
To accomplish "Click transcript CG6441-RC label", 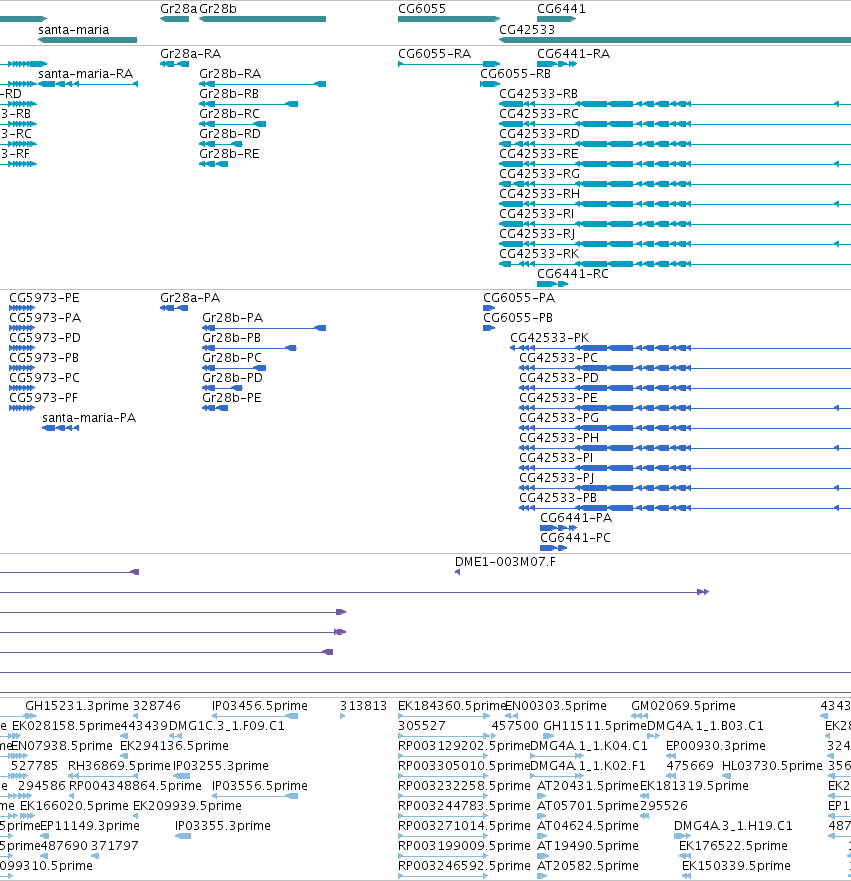I will [573, 274].
